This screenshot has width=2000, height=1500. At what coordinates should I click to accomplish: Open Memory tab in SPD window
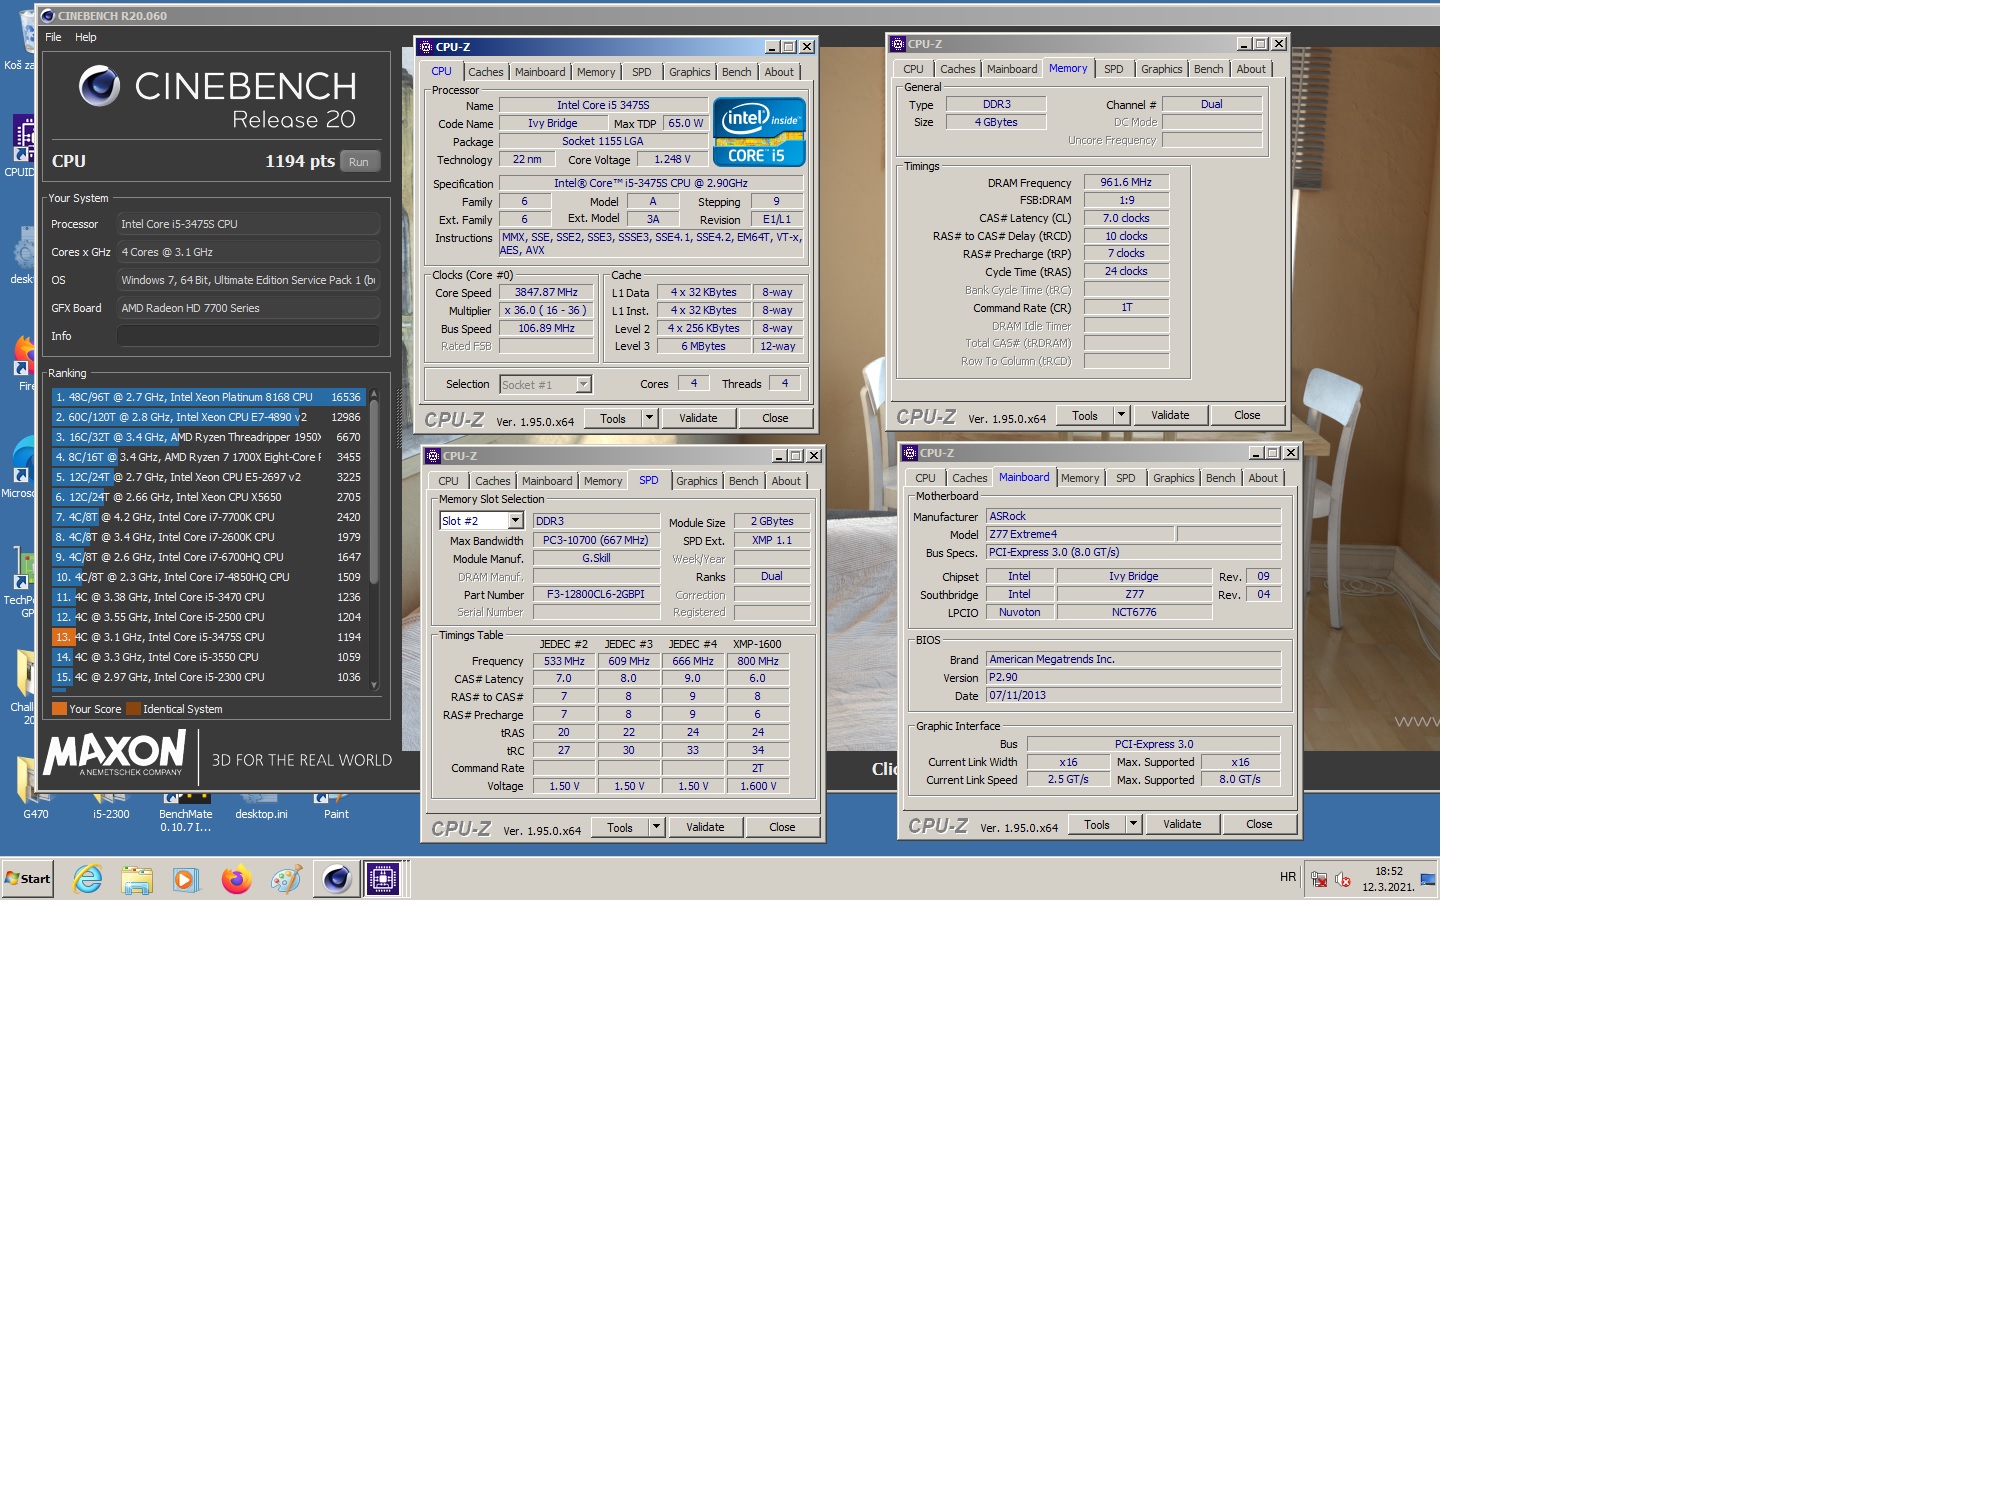pos(603,481)
